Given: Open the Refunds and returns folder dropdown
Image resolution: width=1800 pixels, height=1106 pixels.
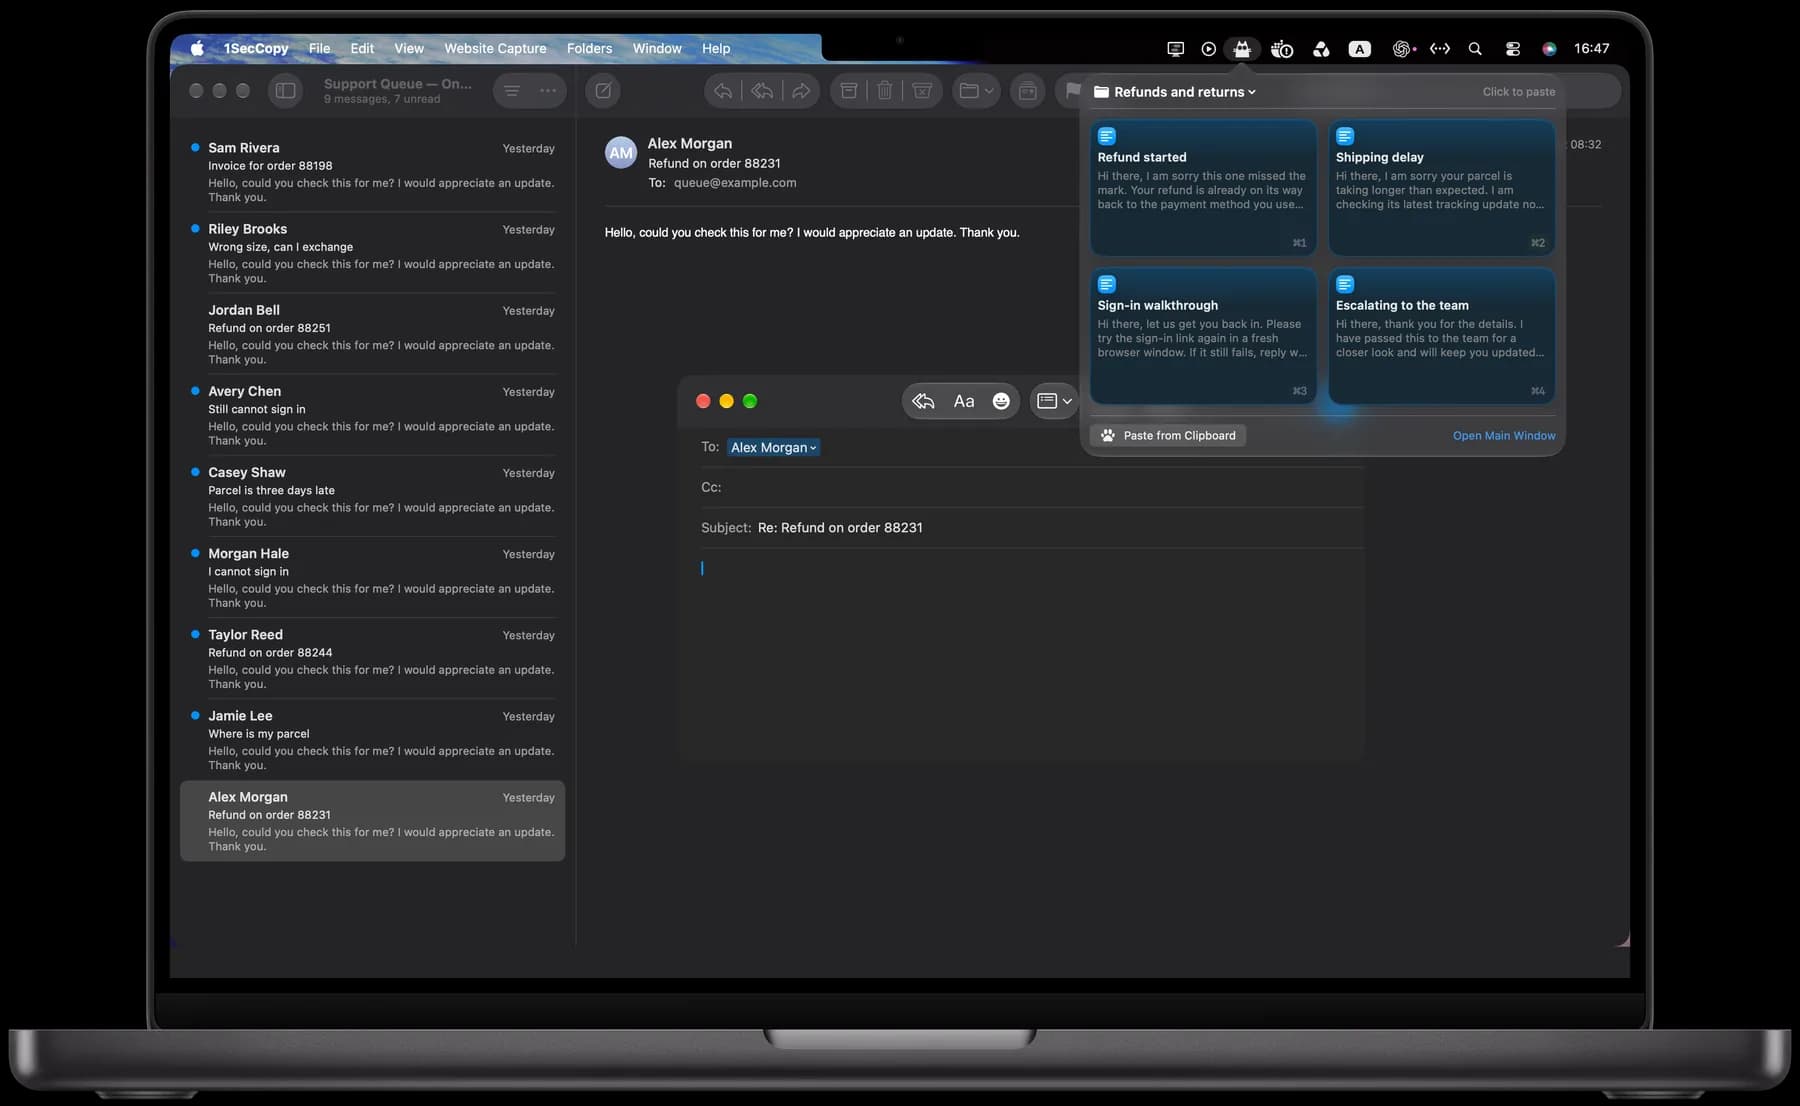Looking at the screenshot, I should coord(1175,92).
